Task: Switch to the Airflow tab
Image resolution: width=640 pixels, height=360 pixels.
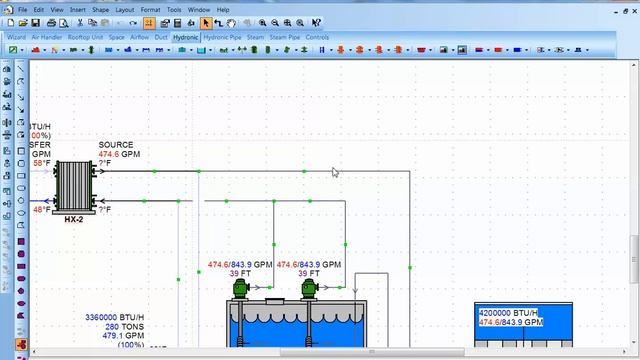Action: 140,37
